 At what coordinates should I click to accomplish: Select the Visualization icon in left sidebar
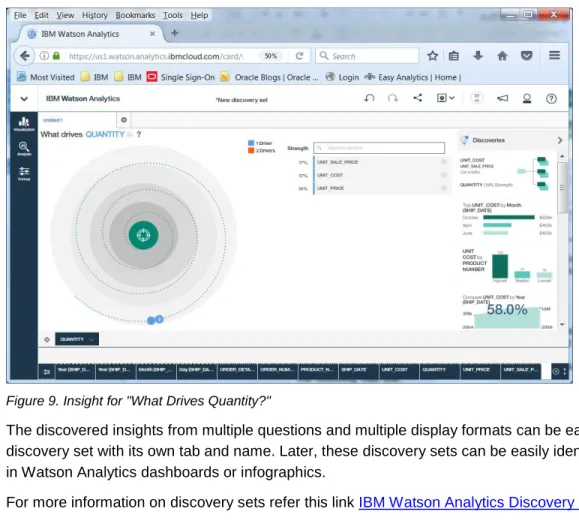click(x=24, y=124)
